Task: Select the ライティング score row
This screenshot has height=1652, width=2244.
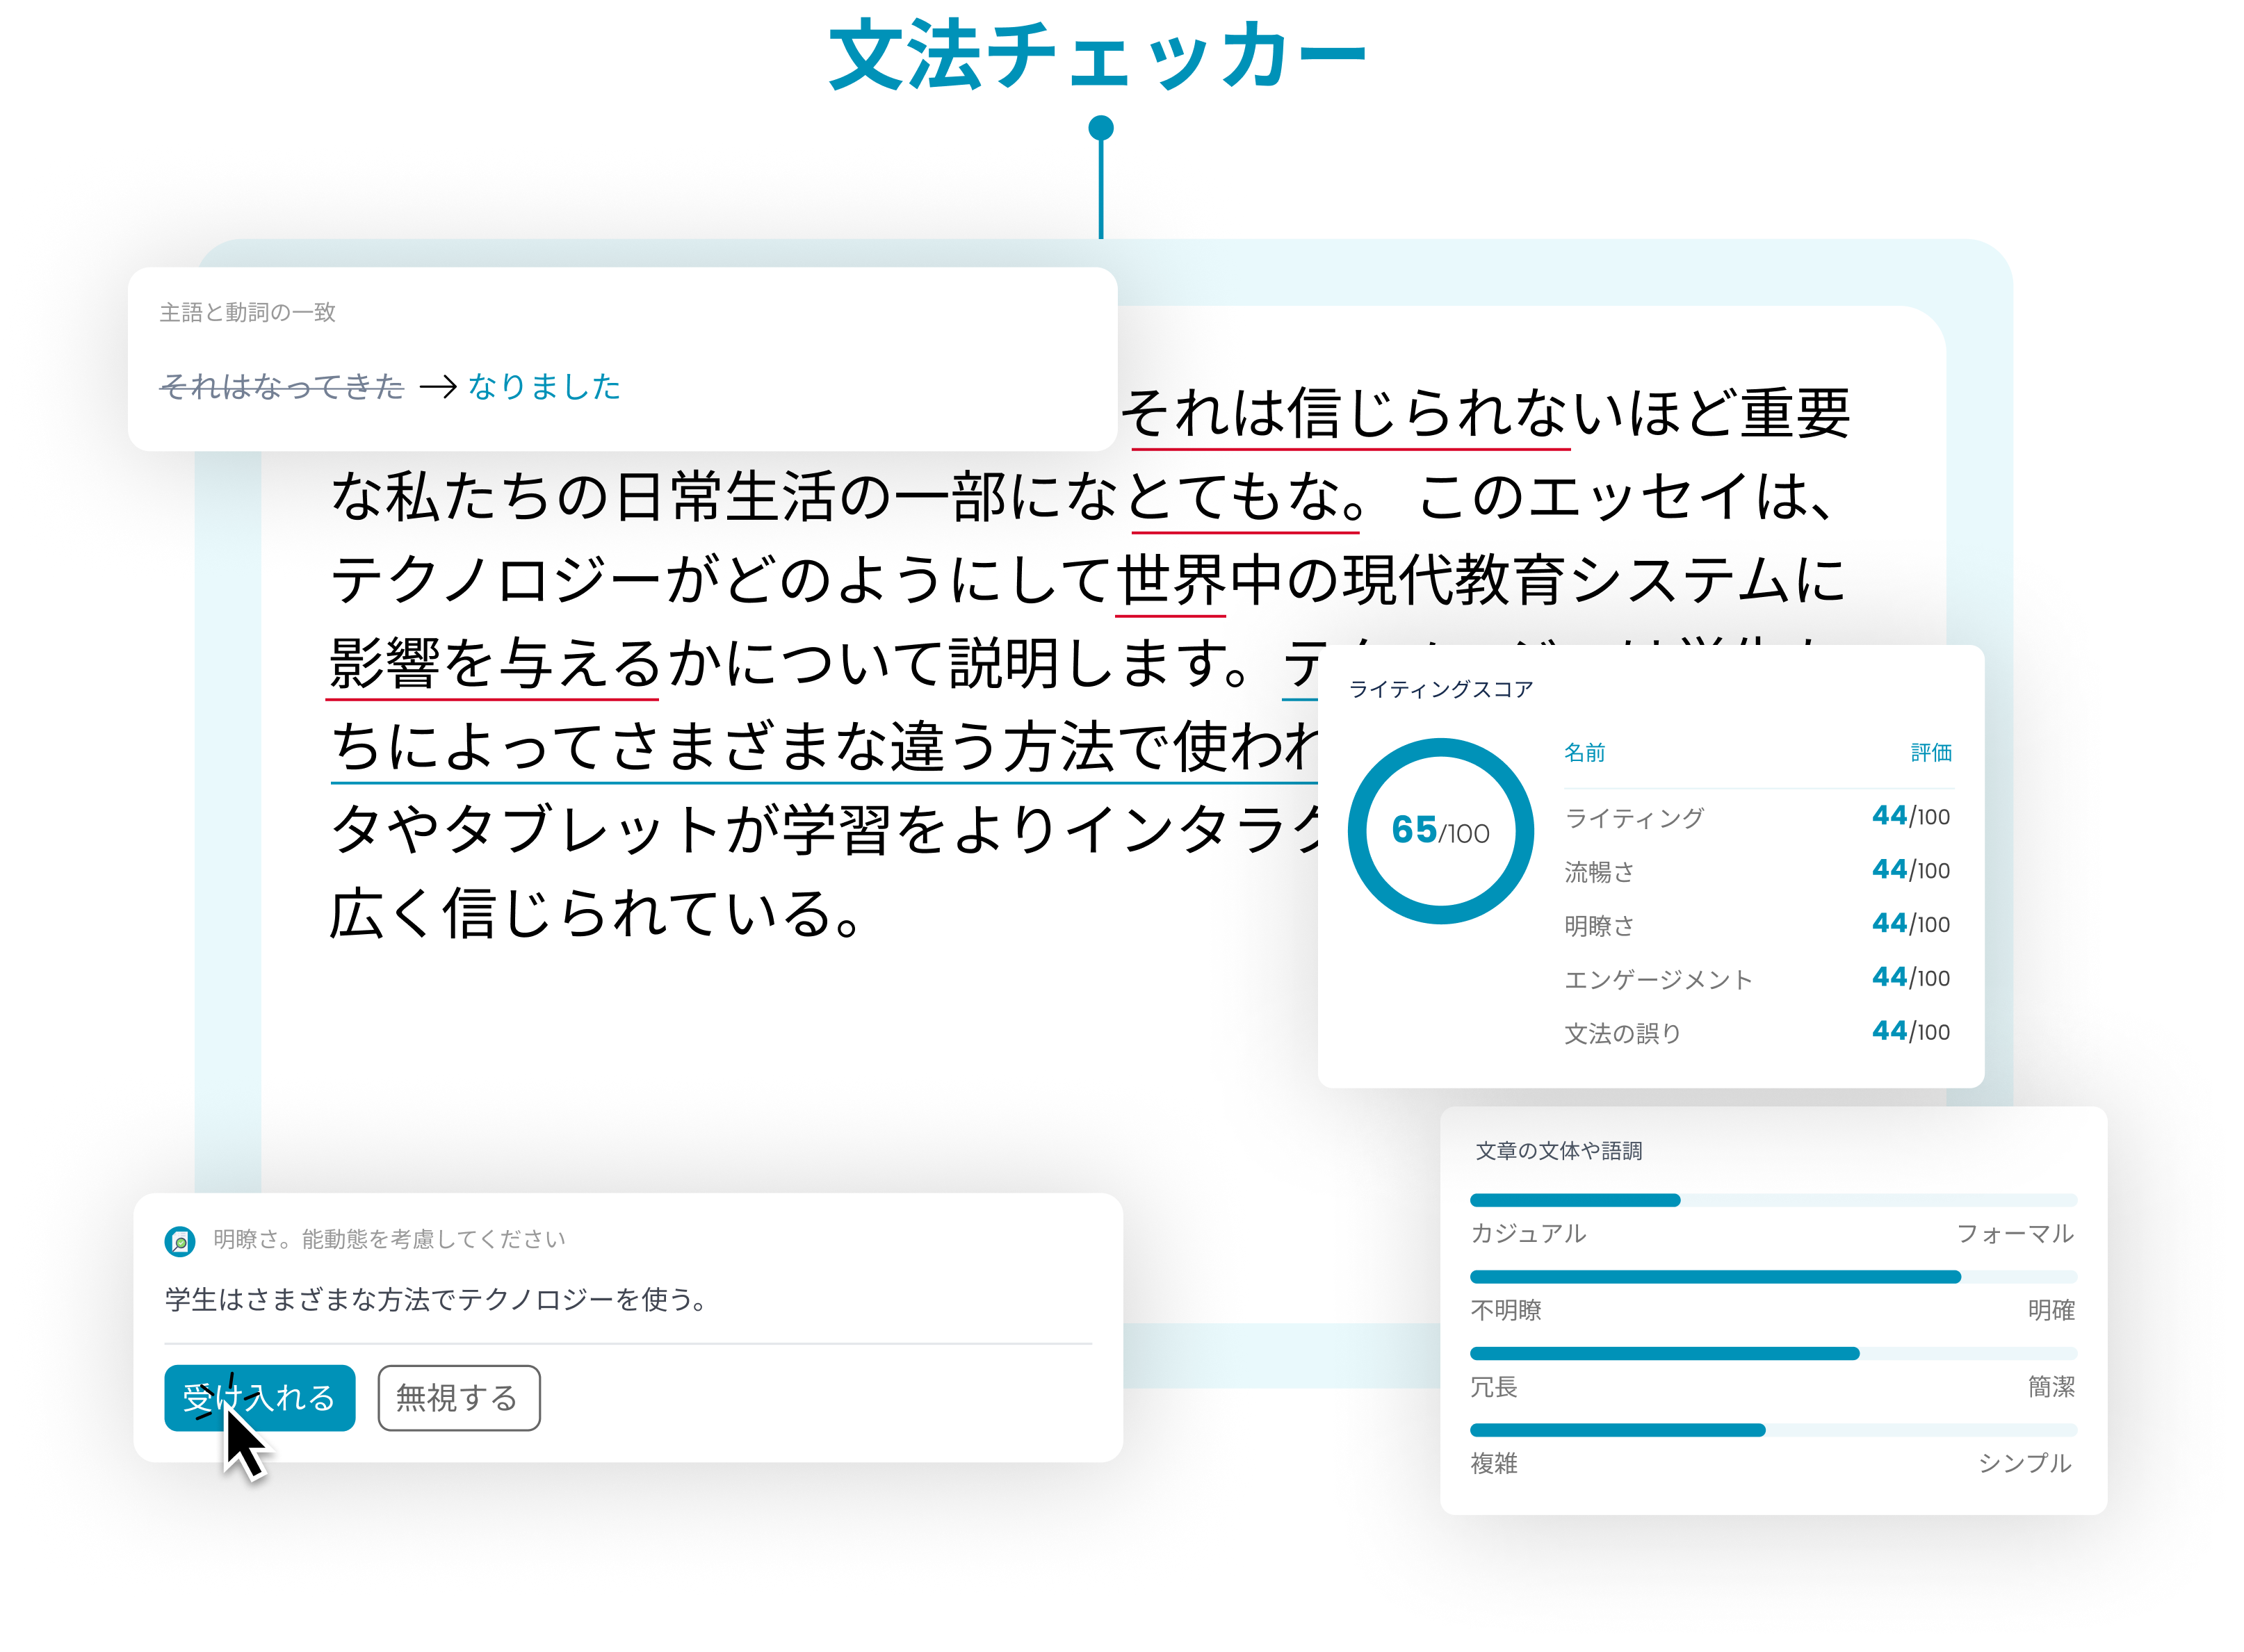Action: click(1637, 817)
